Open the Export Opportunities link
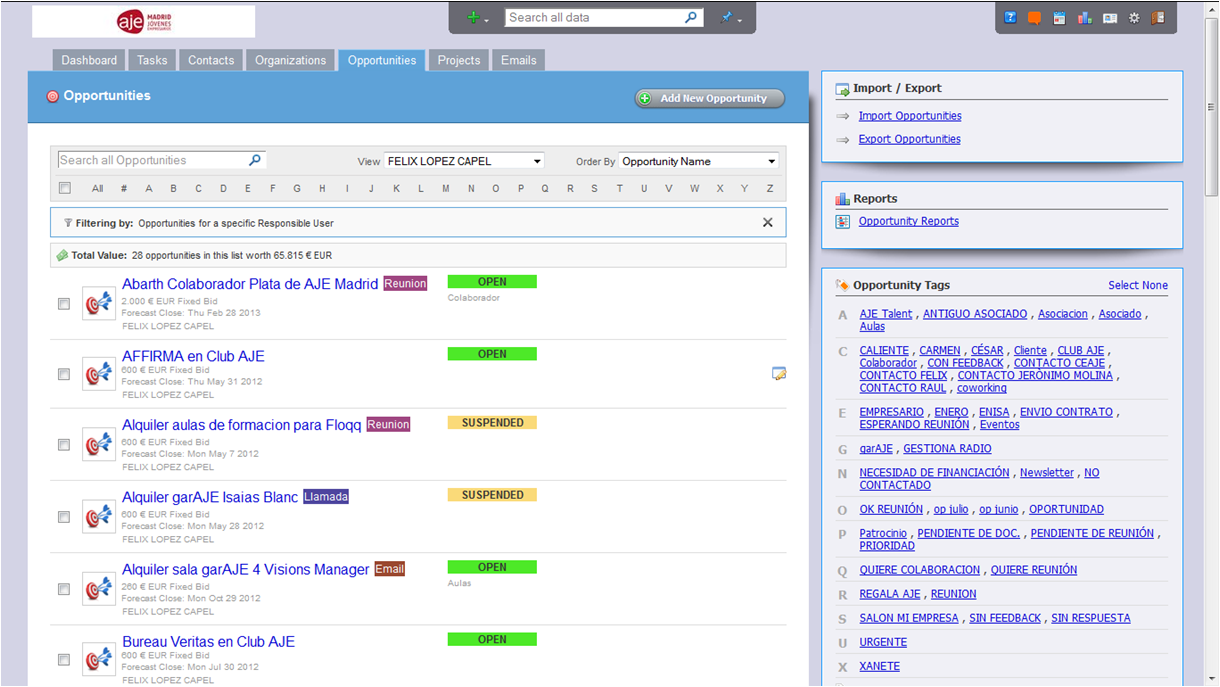 [x=909, y=139]
